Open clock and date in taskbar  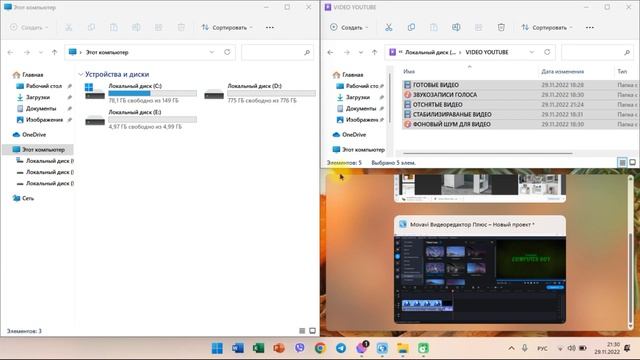(x=607, y=348)
